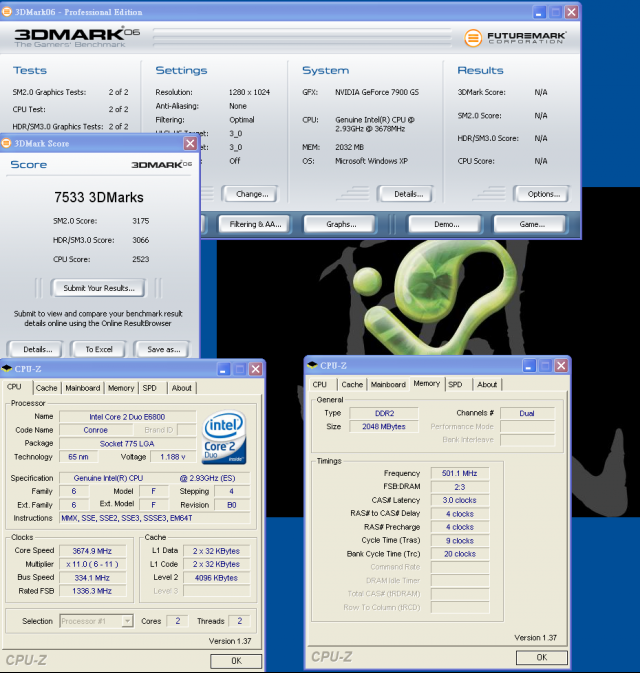This screenshot has height=673, width=640.
Task: Switch to Cache tab in left CPU-Z
Action: click(x=46, y=388)
